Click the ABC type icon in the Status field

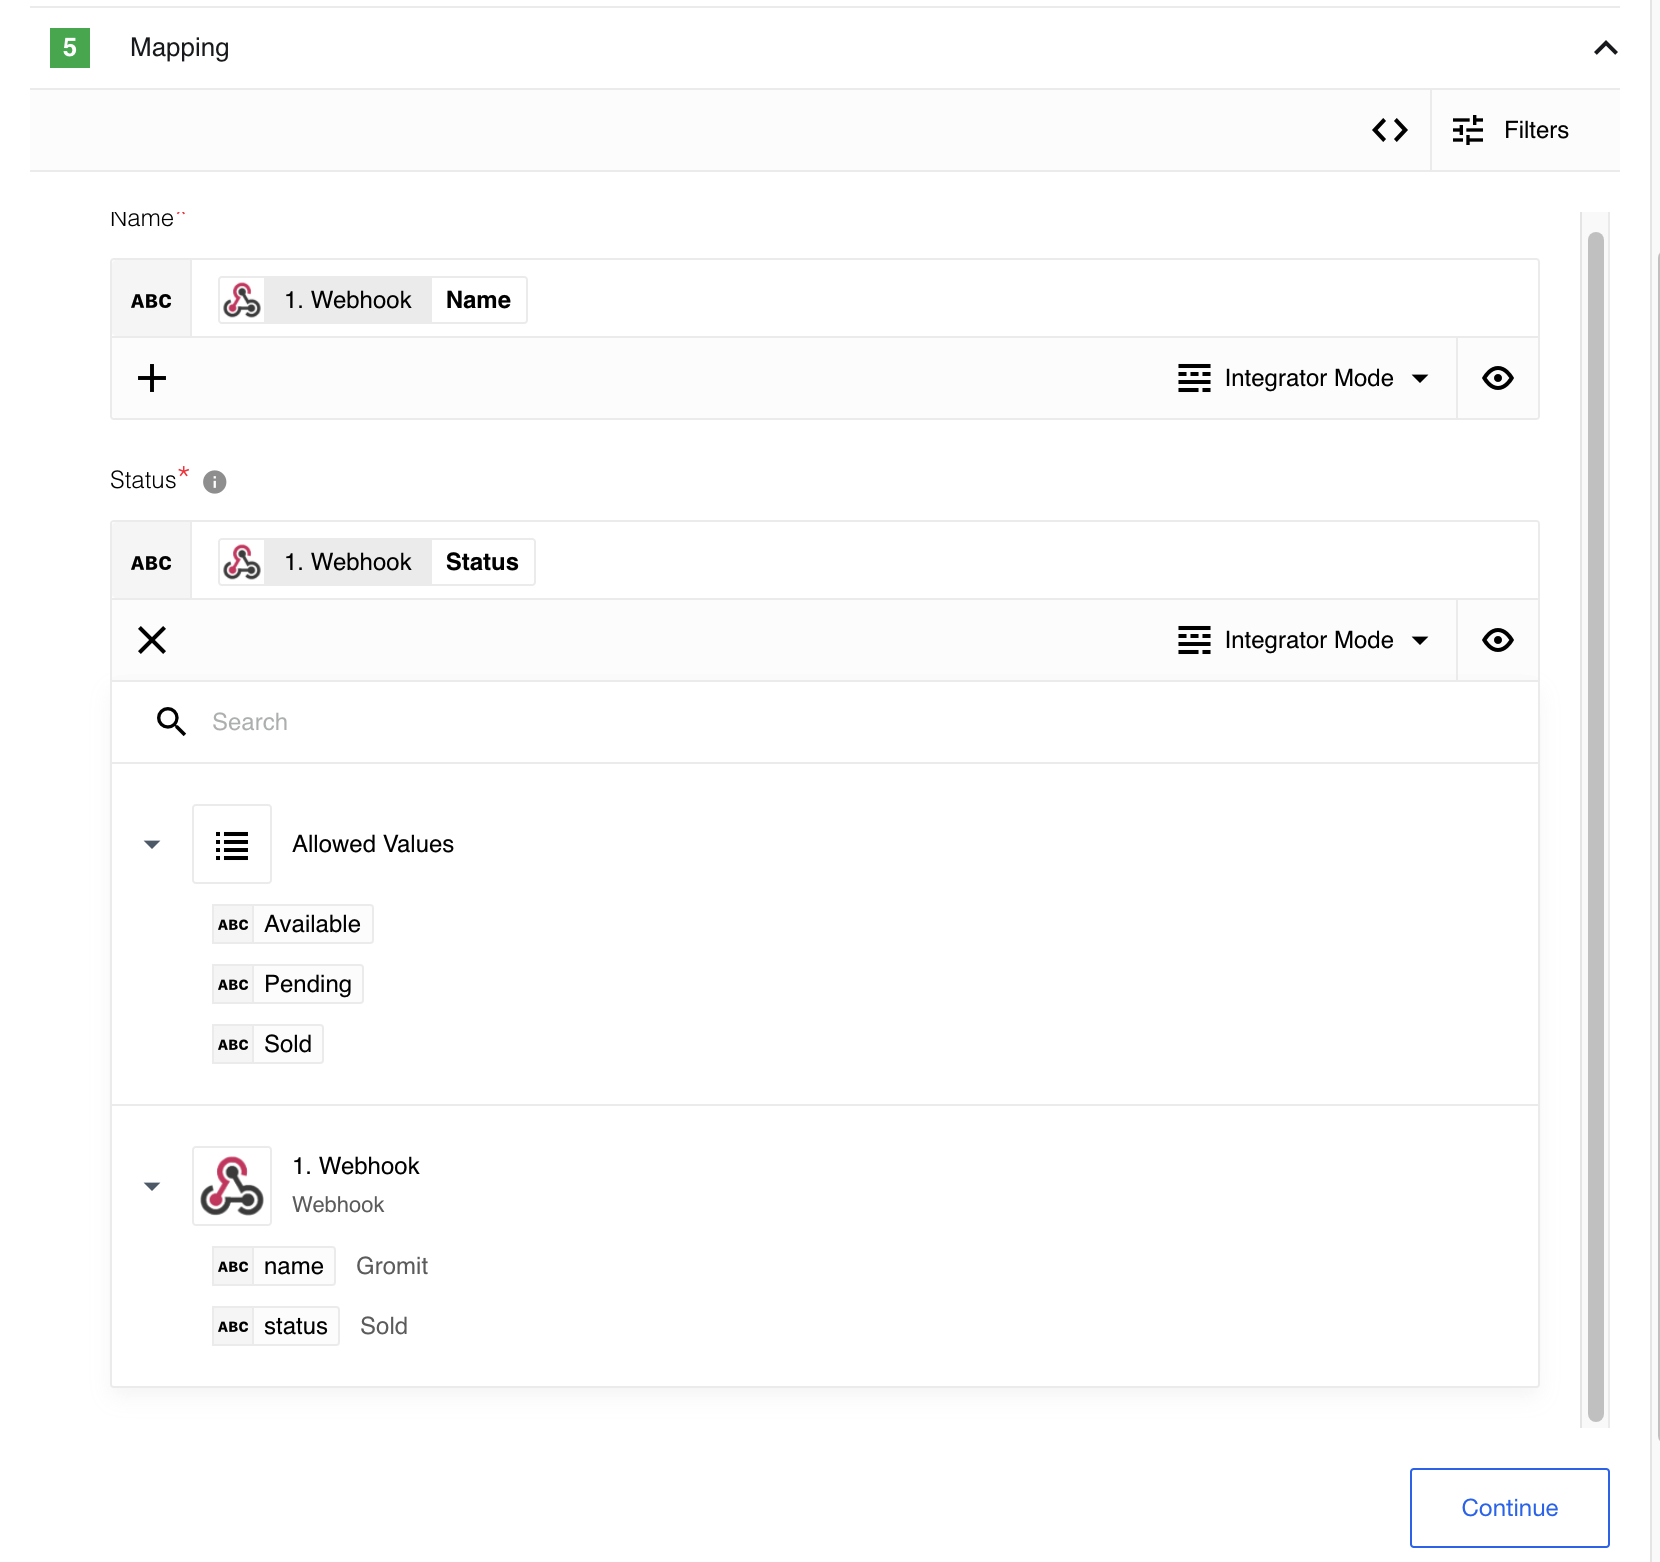(151, 562)
